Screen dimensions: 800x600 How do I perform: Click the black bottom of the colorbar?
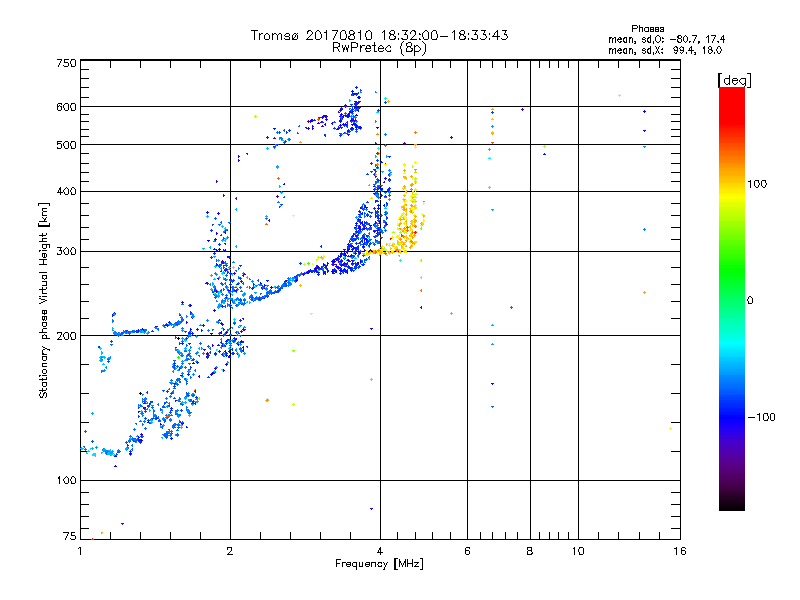click(x=732, y=503)
